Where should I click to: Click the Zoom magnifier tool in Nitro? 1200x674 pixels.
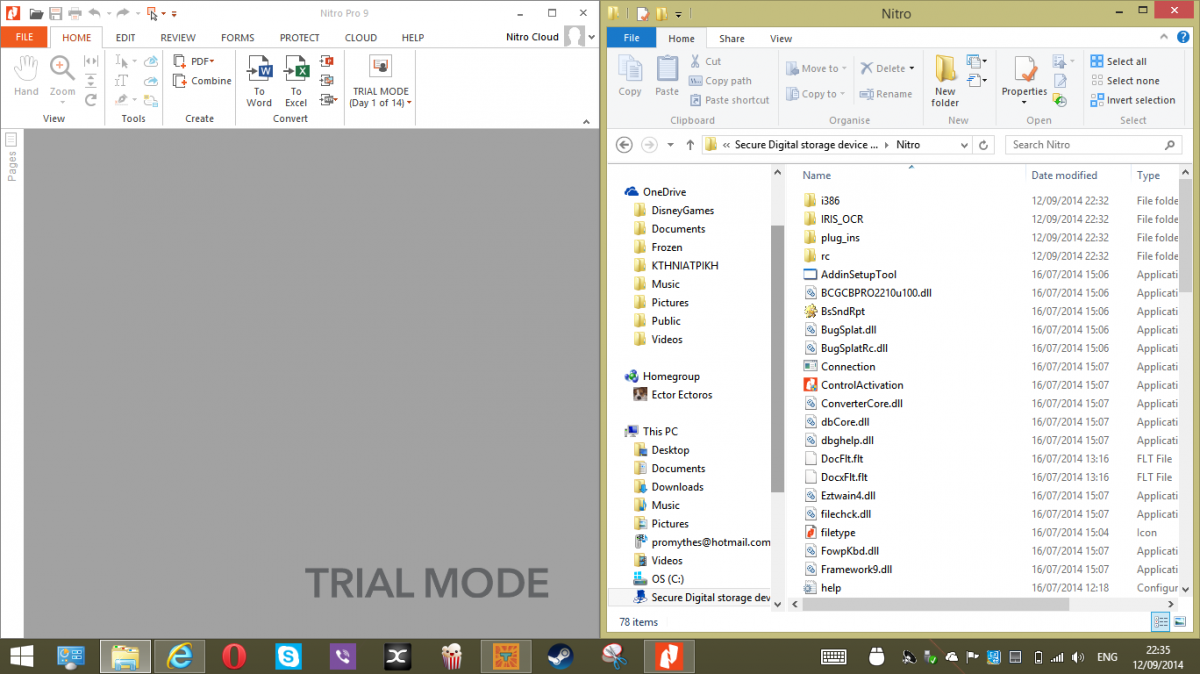click(x=62, y=69)
